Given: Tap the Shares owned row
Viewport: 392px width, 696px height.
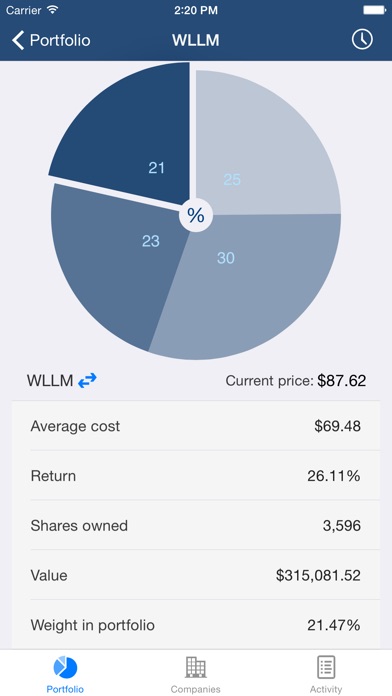Looking at the screenshot, I should tap(196, 526).
